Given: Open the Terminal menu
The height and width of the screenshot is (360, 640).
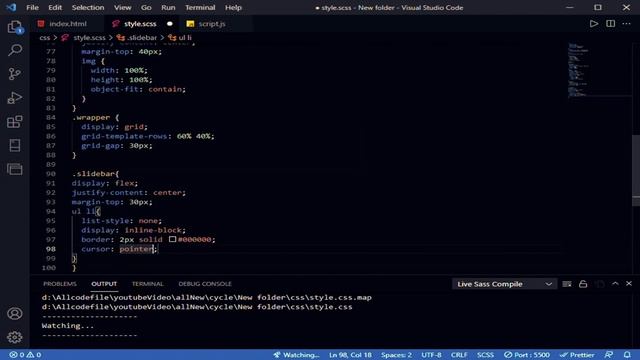Looking at the screenshot, I should point(200,7).
